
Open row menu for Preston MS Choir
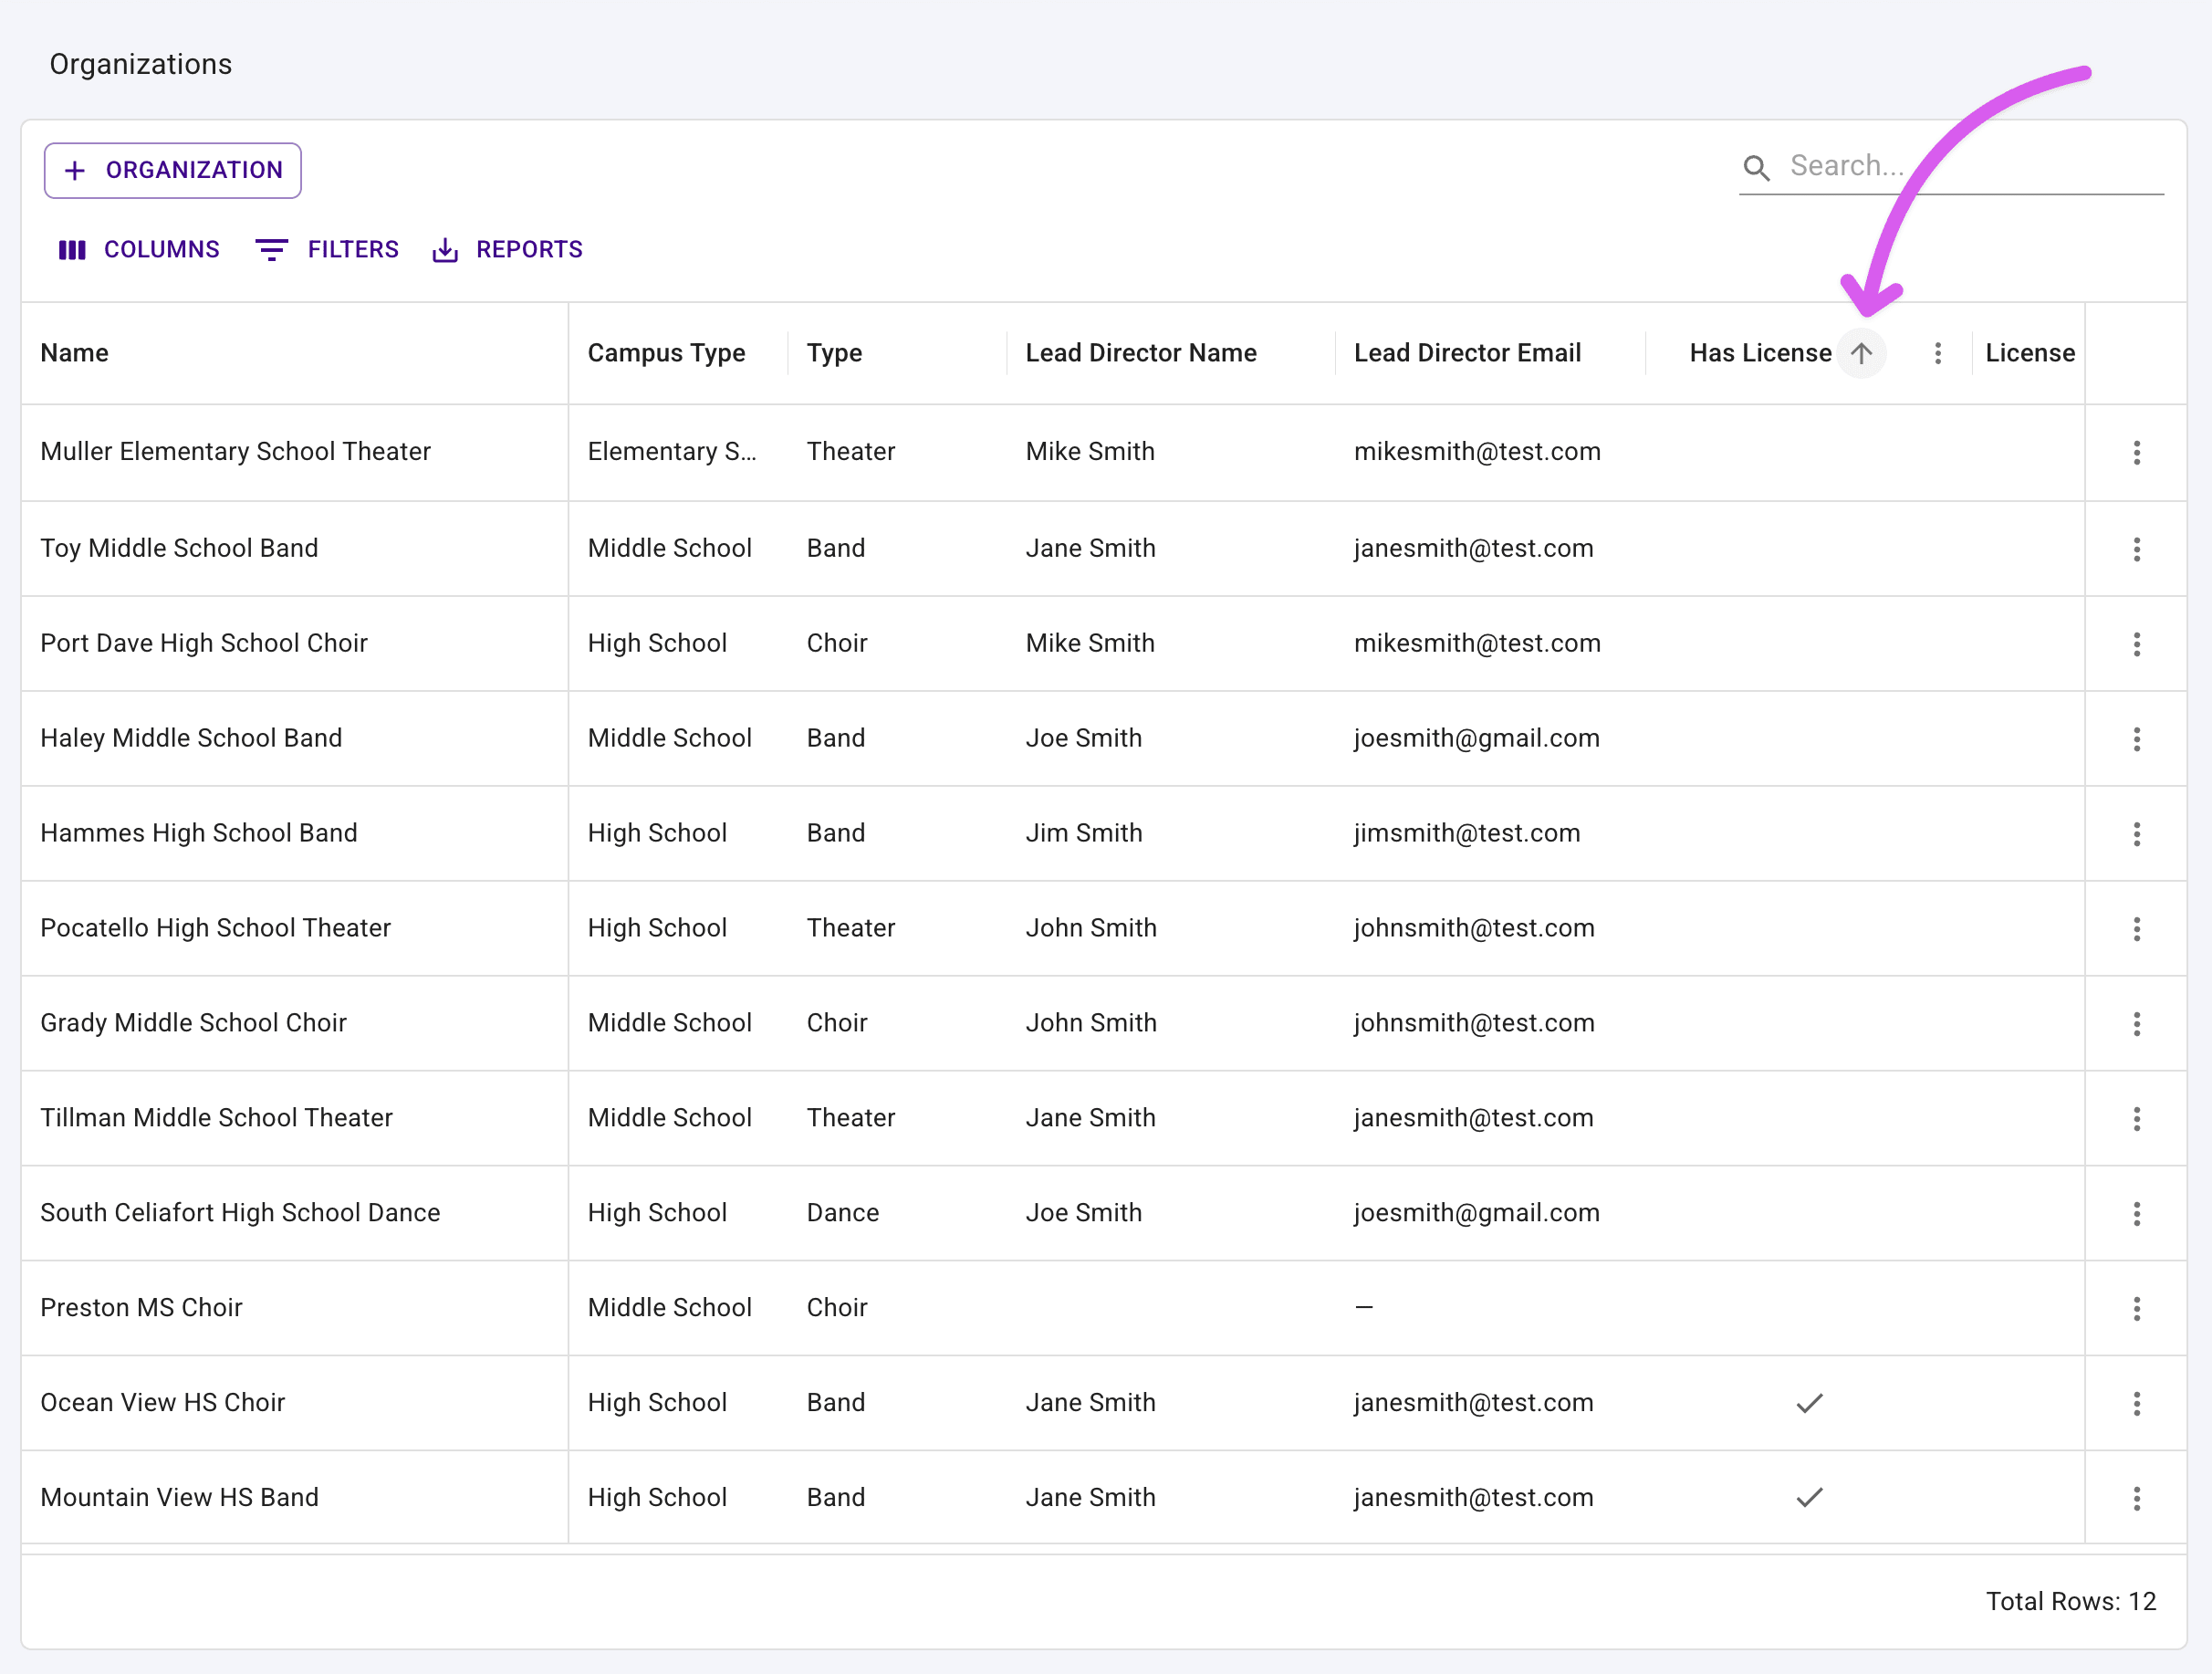click(2136, 1308)
